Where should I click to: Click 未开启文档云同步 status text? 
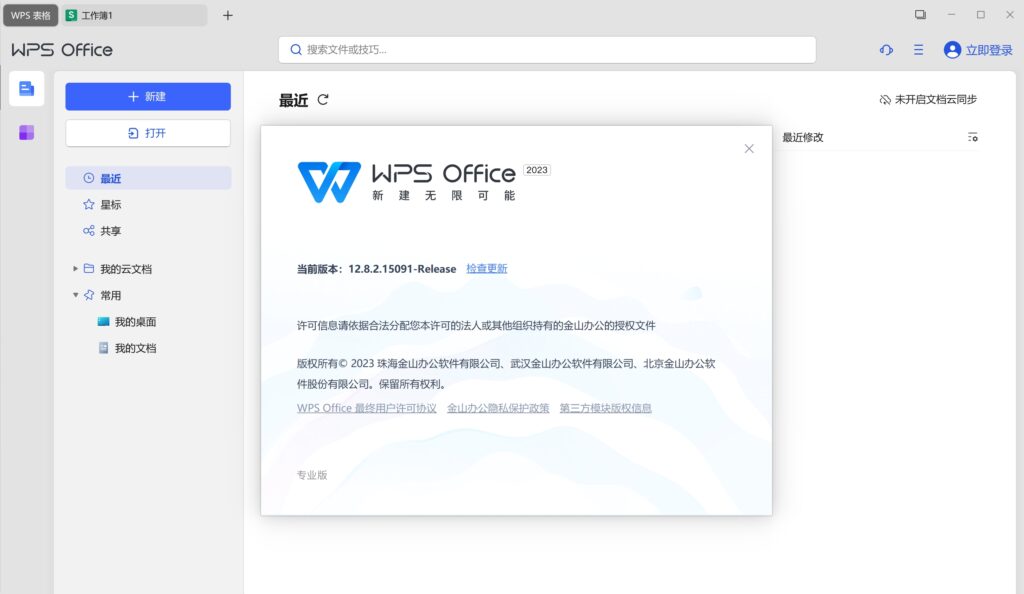point(936,99)
